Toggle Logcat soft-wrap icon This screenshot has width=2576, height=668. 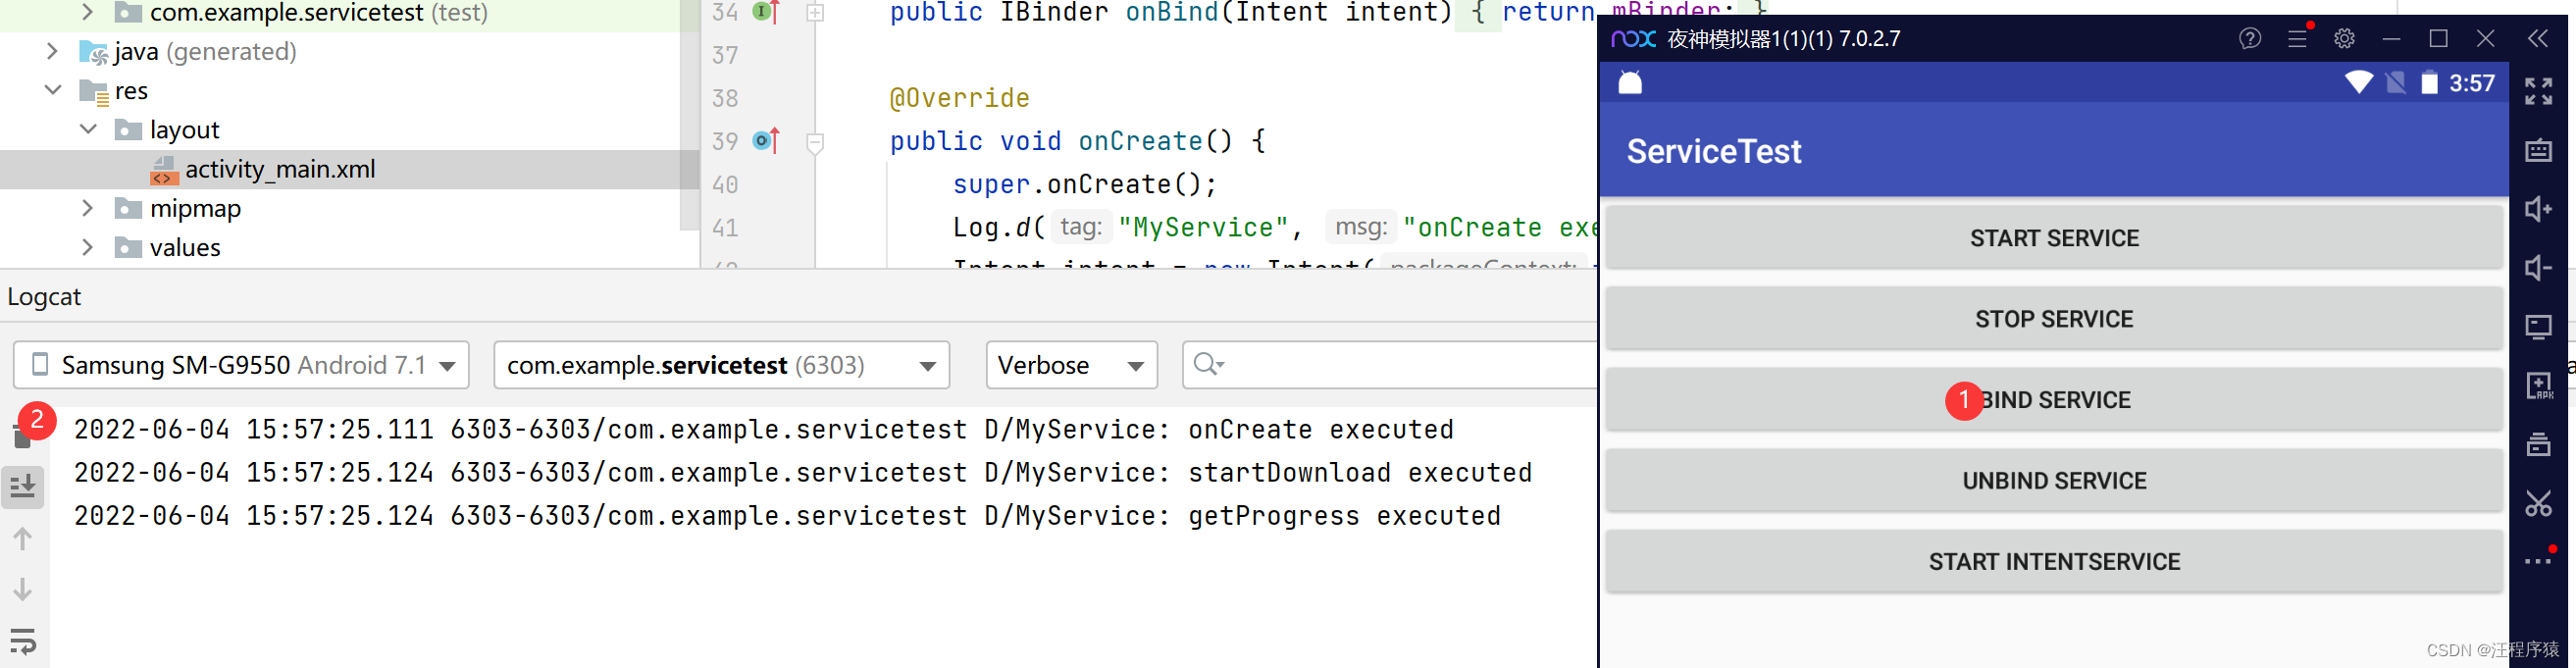(23, 640)
